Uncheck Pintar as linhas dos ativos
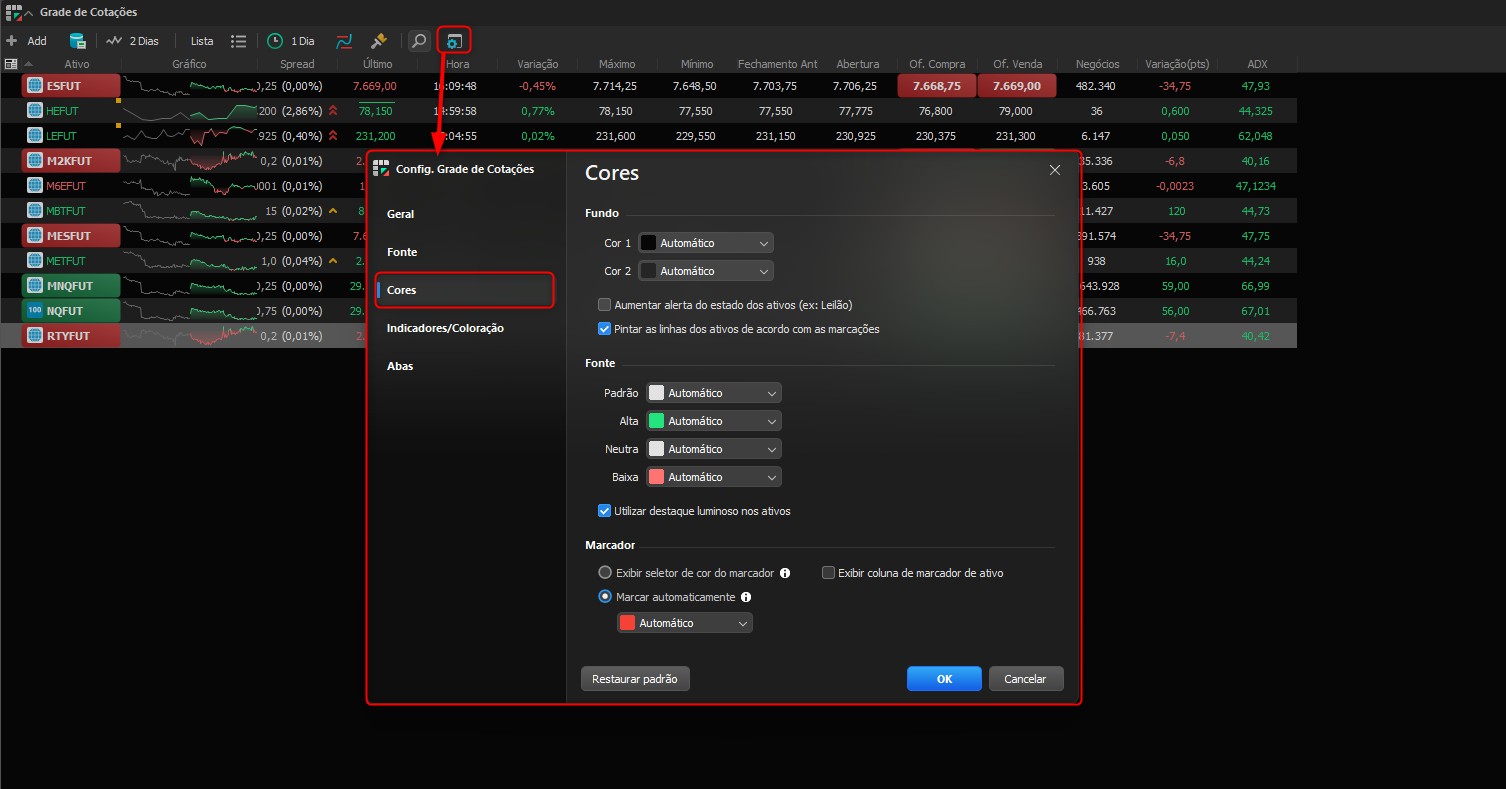Screen dimensions: 1506x789 604,329
